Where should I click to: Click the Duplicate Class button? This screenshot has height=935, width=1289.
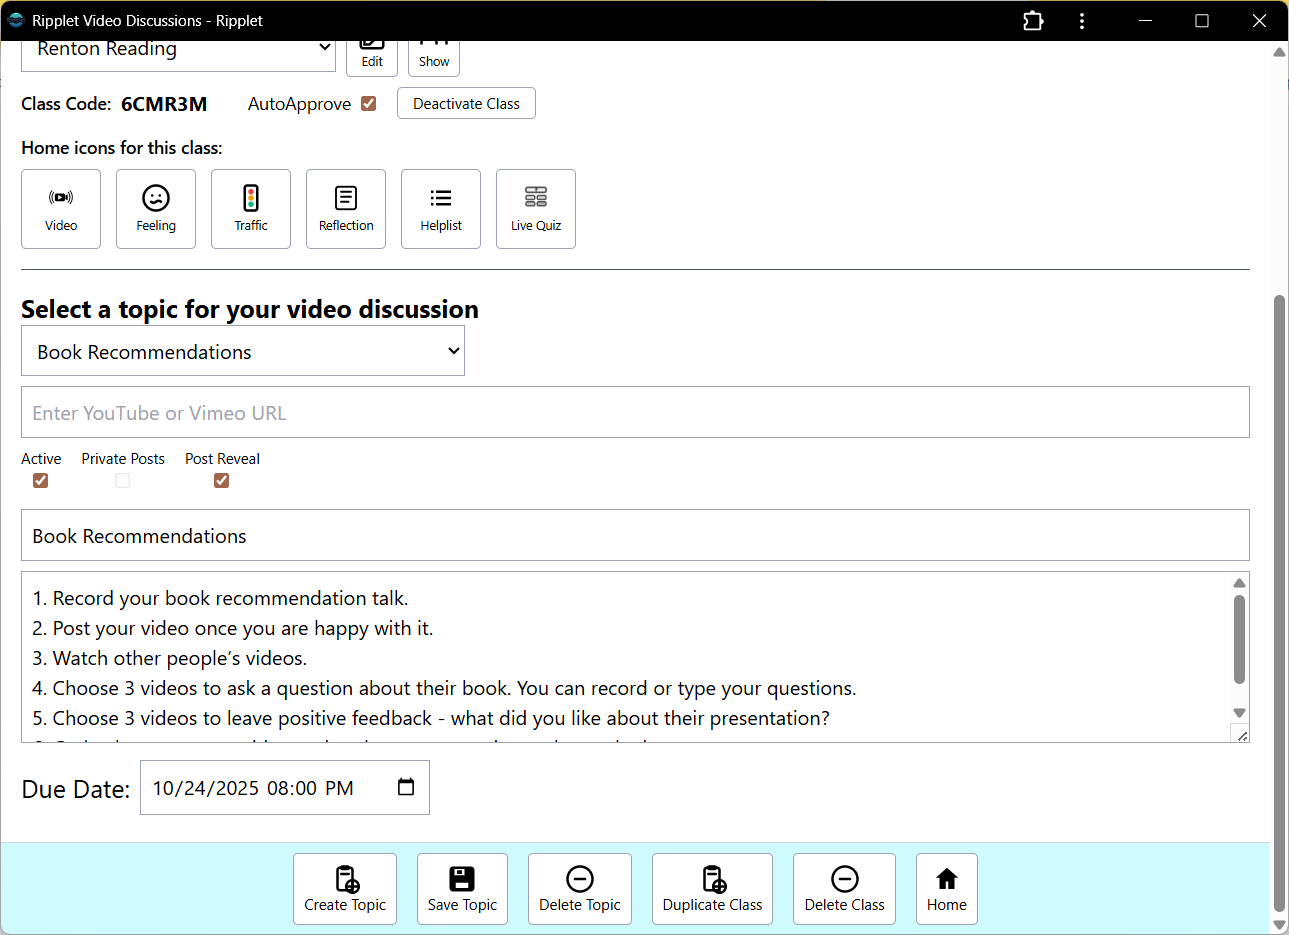click(x=712, y=888)
